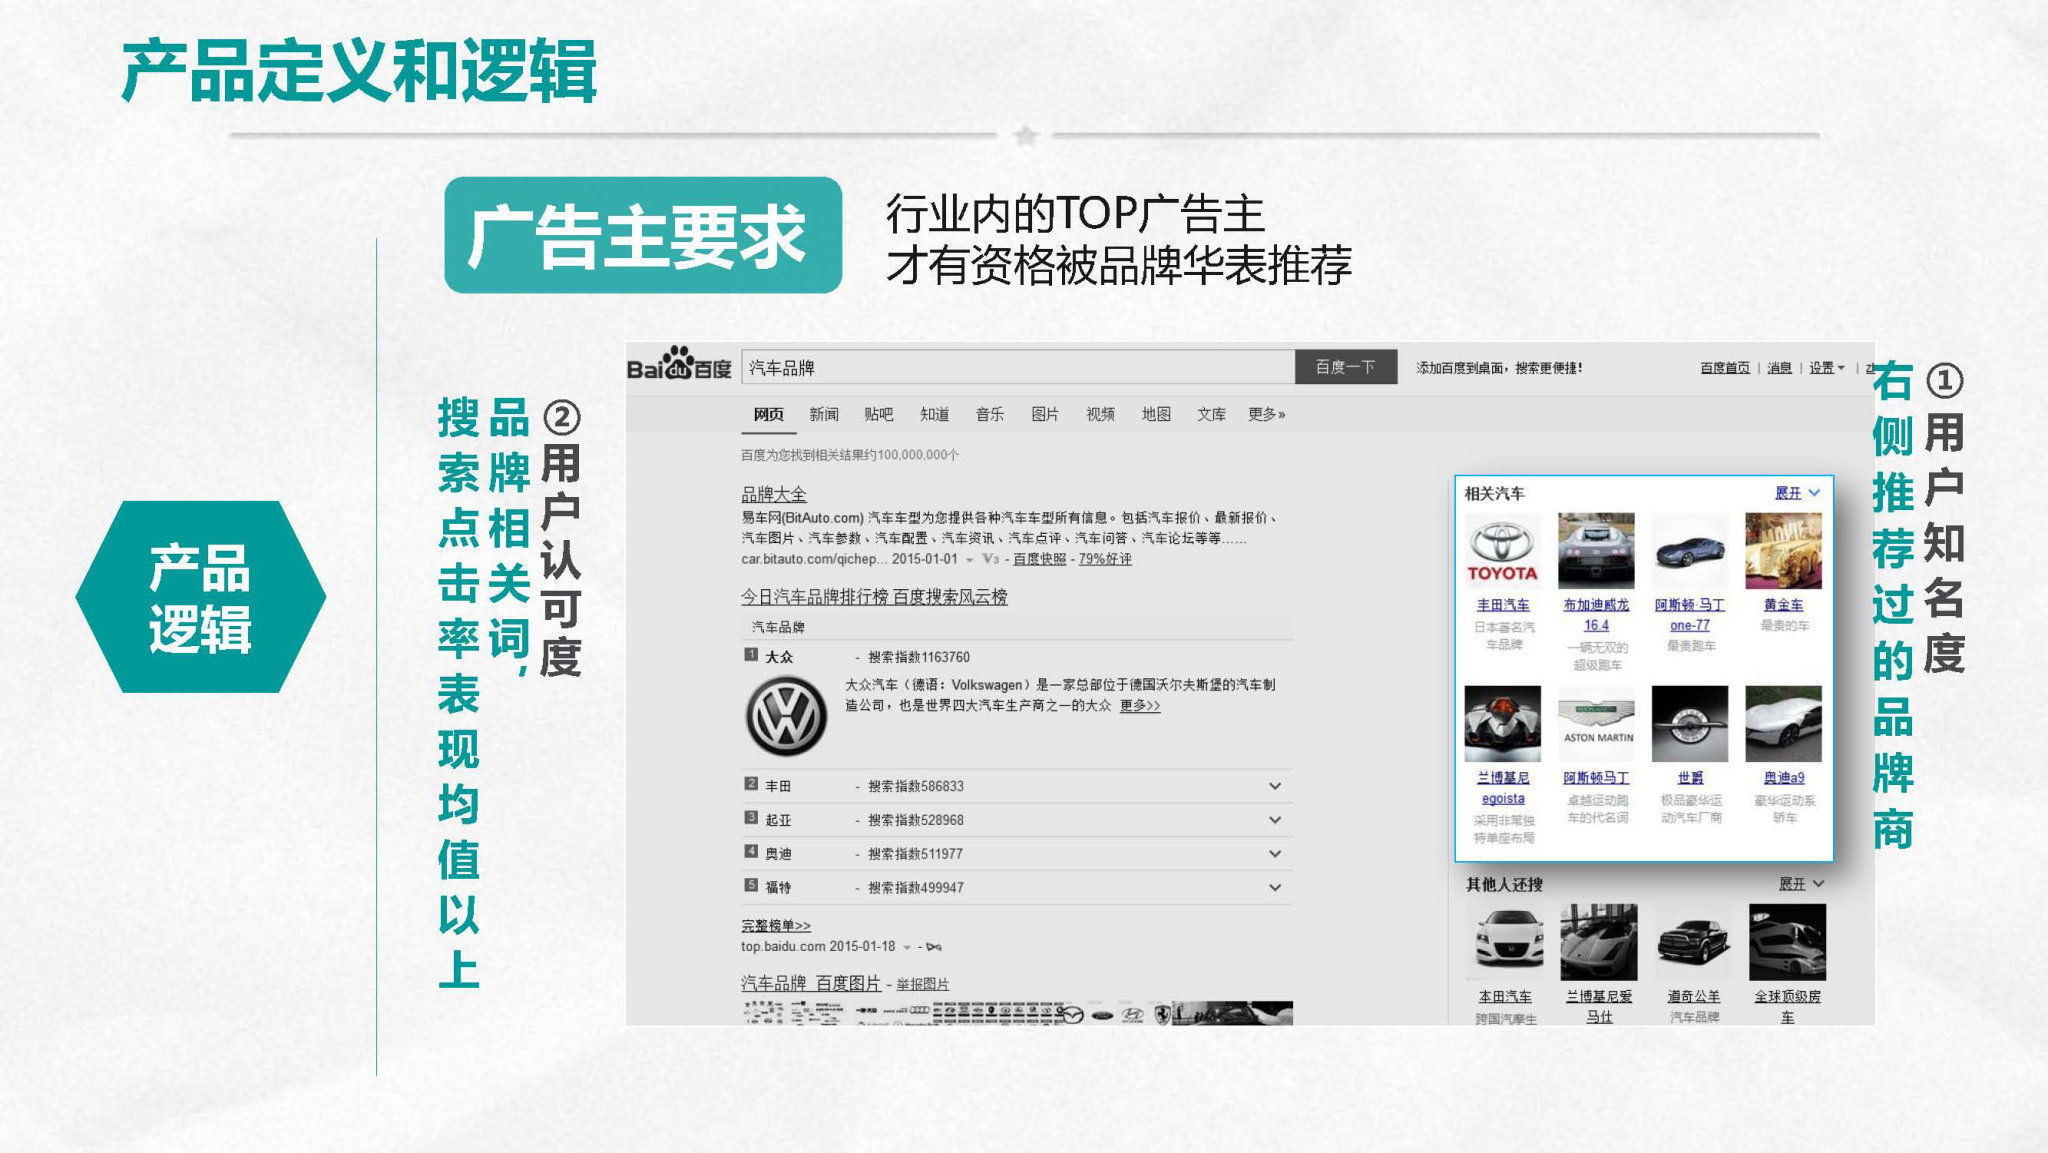Image resolution: width=2048 pixels, height=1153 pixels.
Task: Click the 完整榜单 link
Action: click(775, 926)
